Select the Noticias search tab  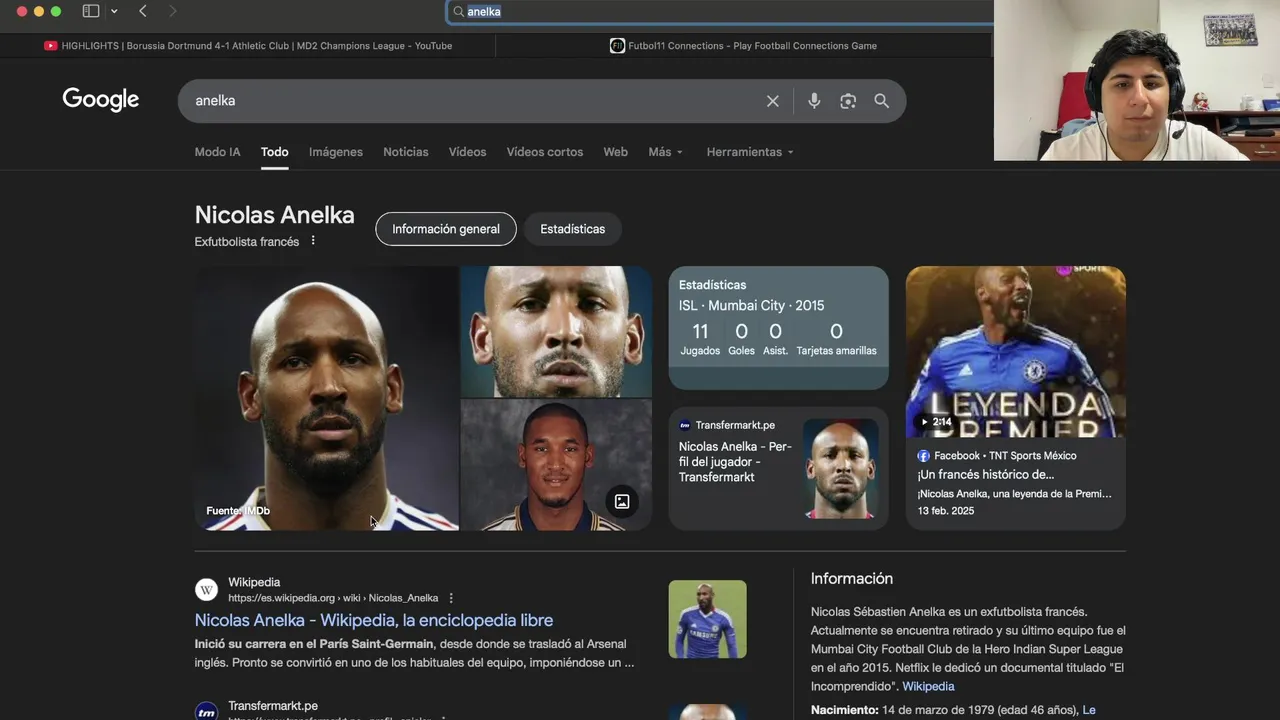[x=406, y=152]
